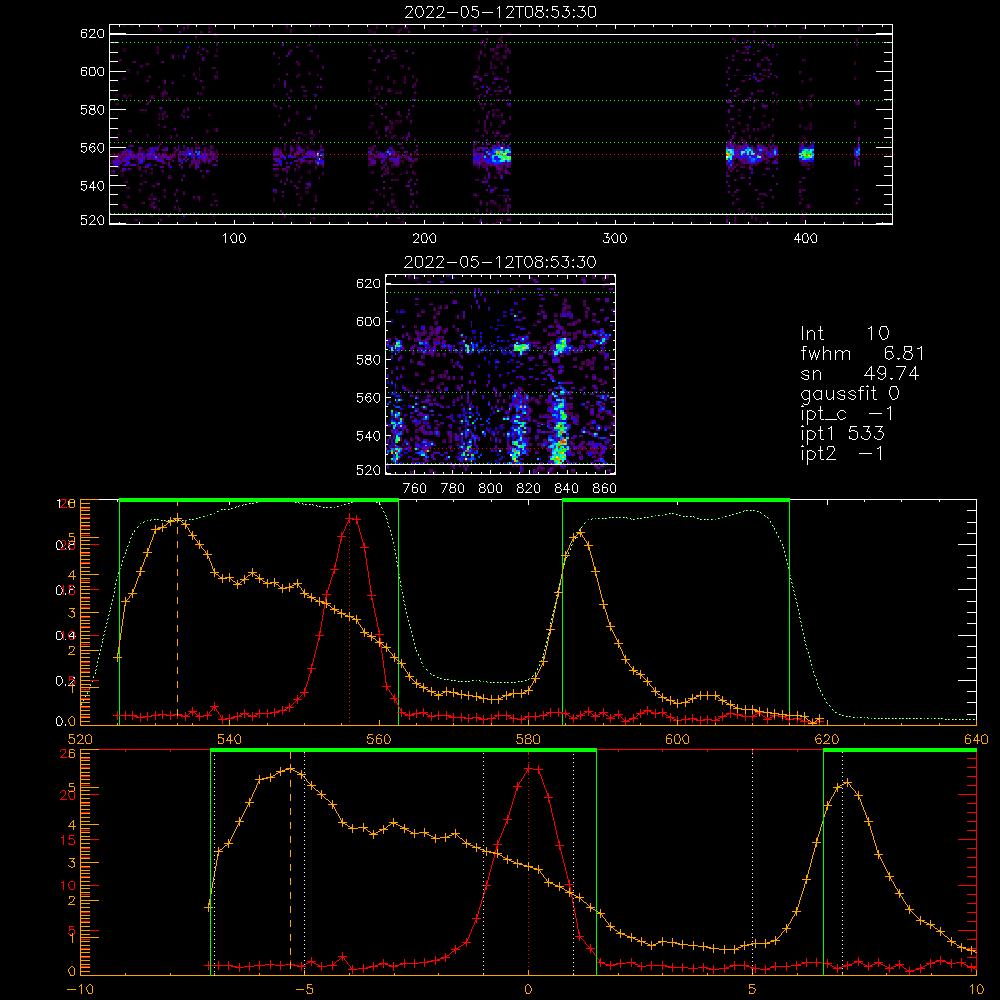
Task: Select the 'fwhm 6.81' value line
Action: tap(862, 353)
